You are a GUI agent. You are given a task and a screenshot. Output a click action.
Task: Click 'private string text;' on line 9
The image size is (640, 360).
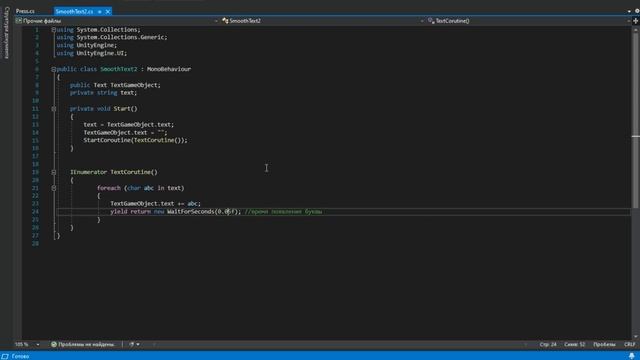pos(103,93)
